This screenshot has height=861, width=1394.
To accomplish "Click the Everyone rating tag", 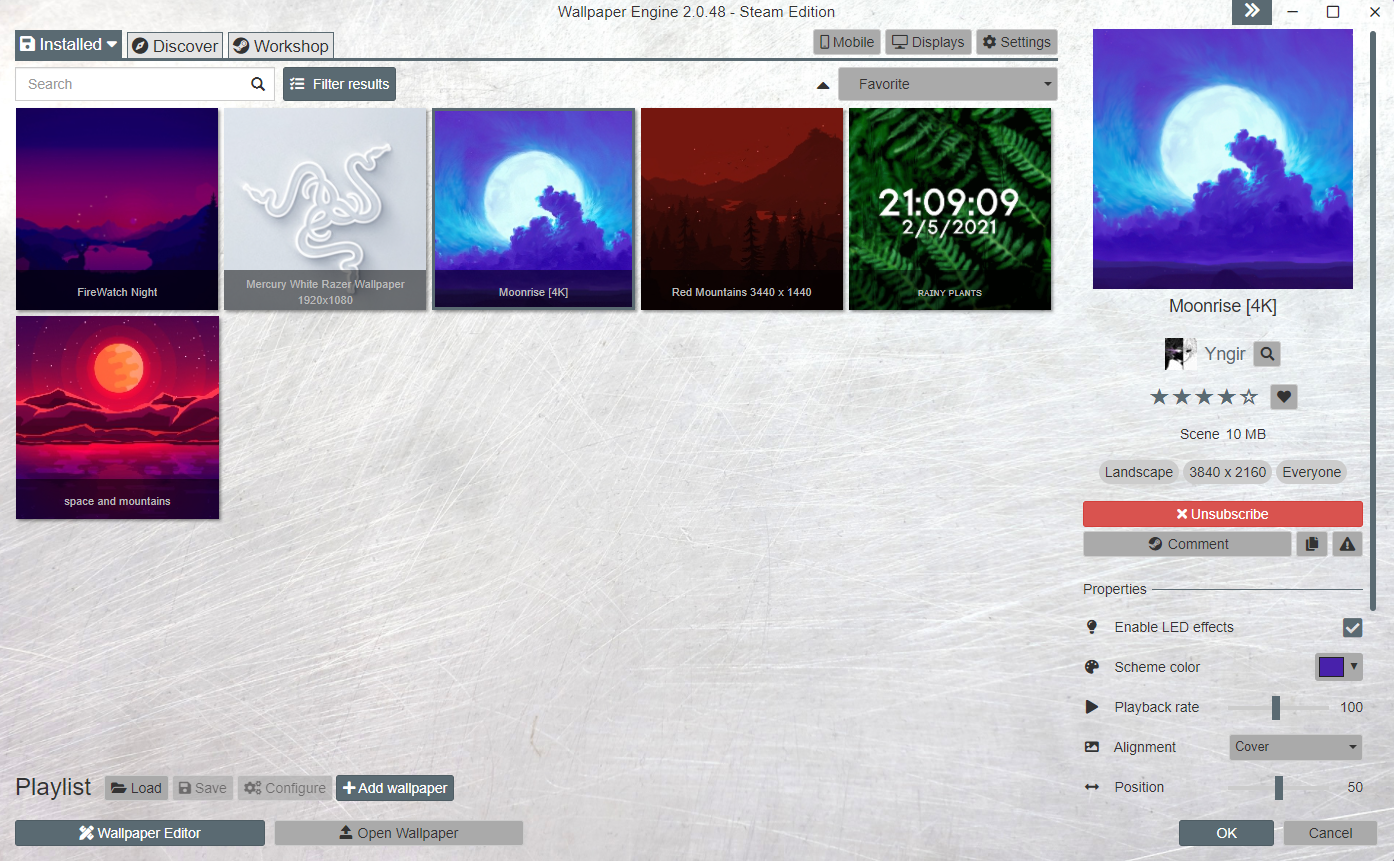I will [x=1312, y=472].
